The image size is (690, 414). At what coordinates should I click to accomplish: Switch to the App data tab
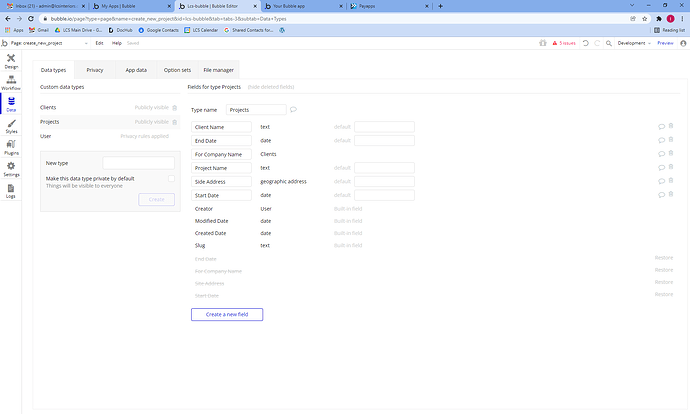(x=136, y=70)
